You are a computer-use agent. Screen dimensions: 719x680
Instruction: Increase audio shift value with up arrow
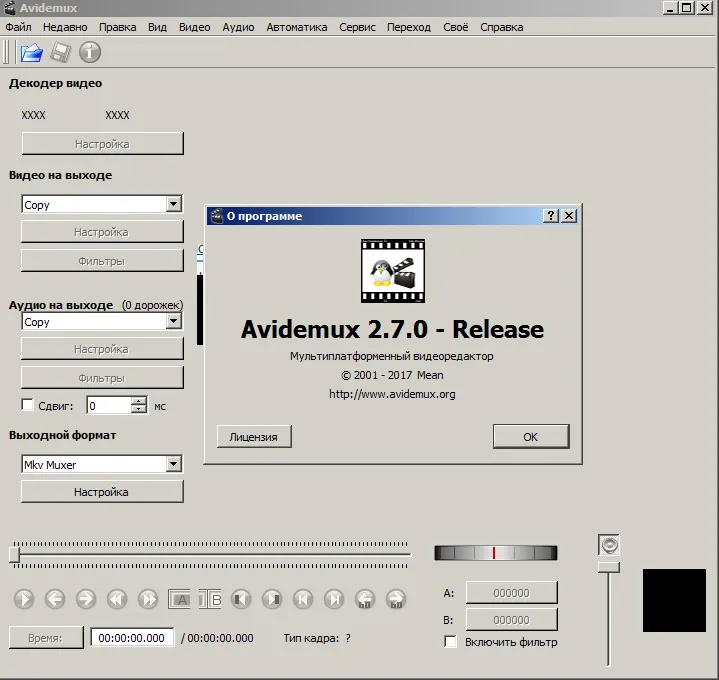[x=138, y=401]
